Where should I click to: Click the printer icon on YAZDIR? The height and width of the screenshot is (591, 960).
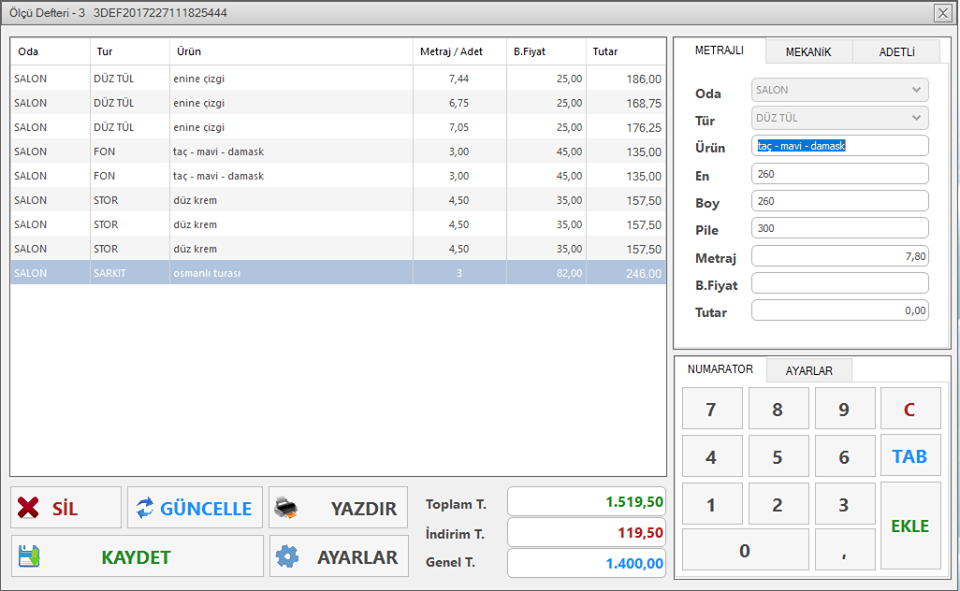click(x=286, y=507)
